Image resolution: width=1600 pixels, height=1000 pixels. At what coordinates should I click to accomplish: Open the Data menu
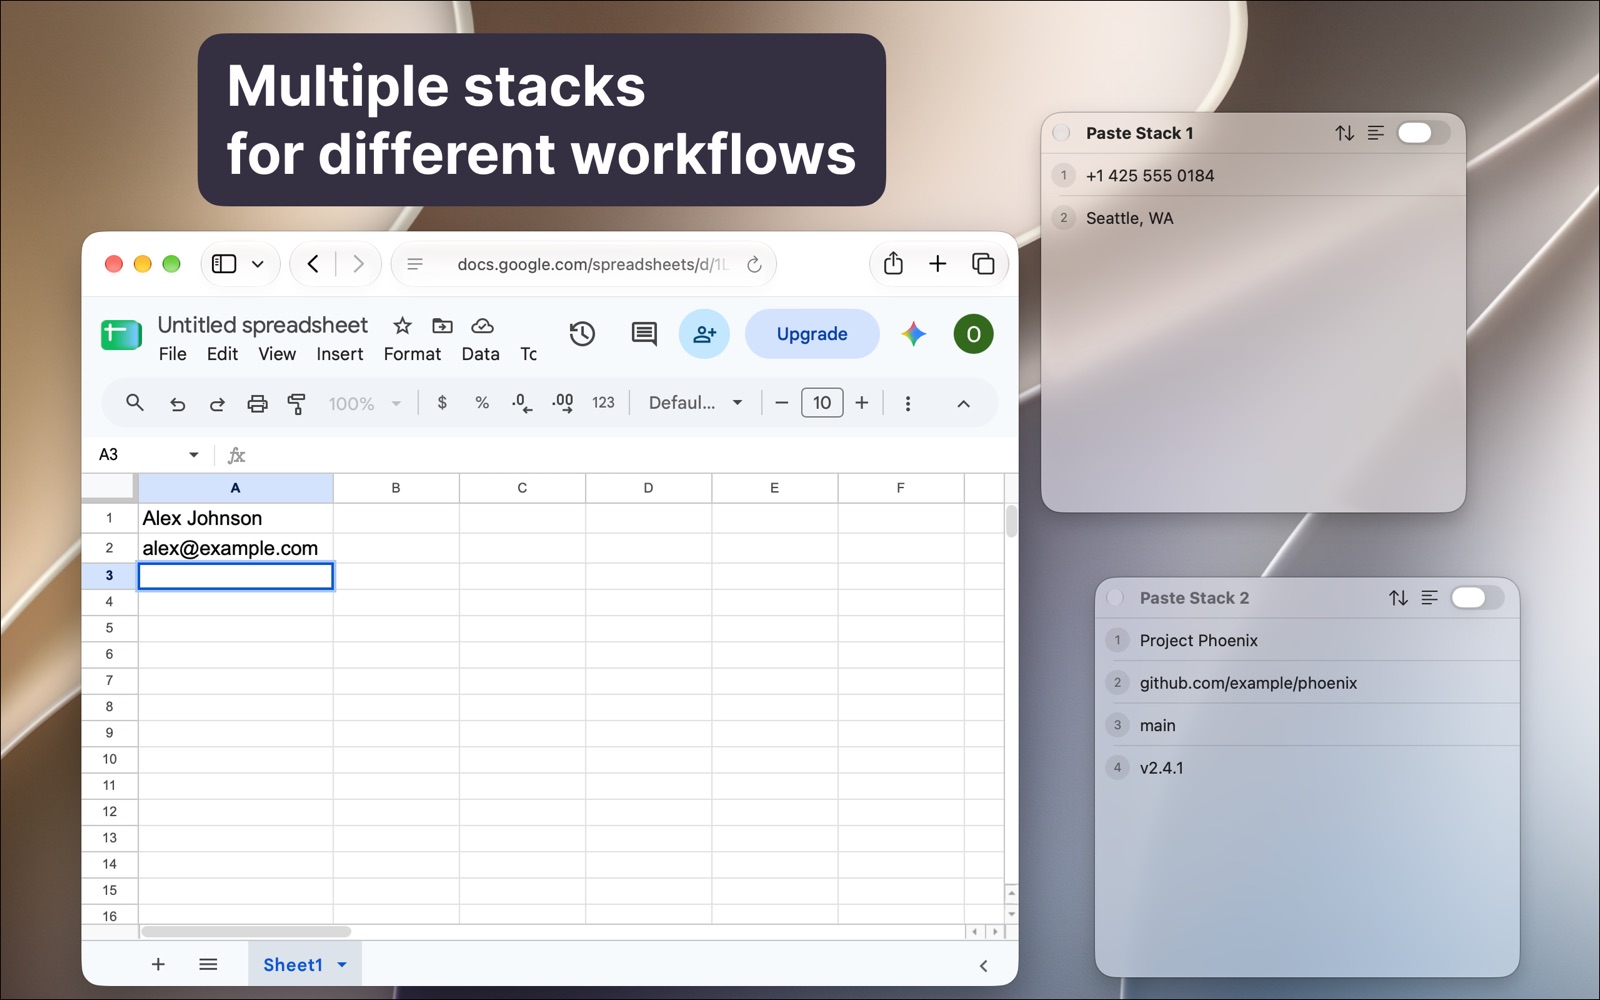coord(480,354)
